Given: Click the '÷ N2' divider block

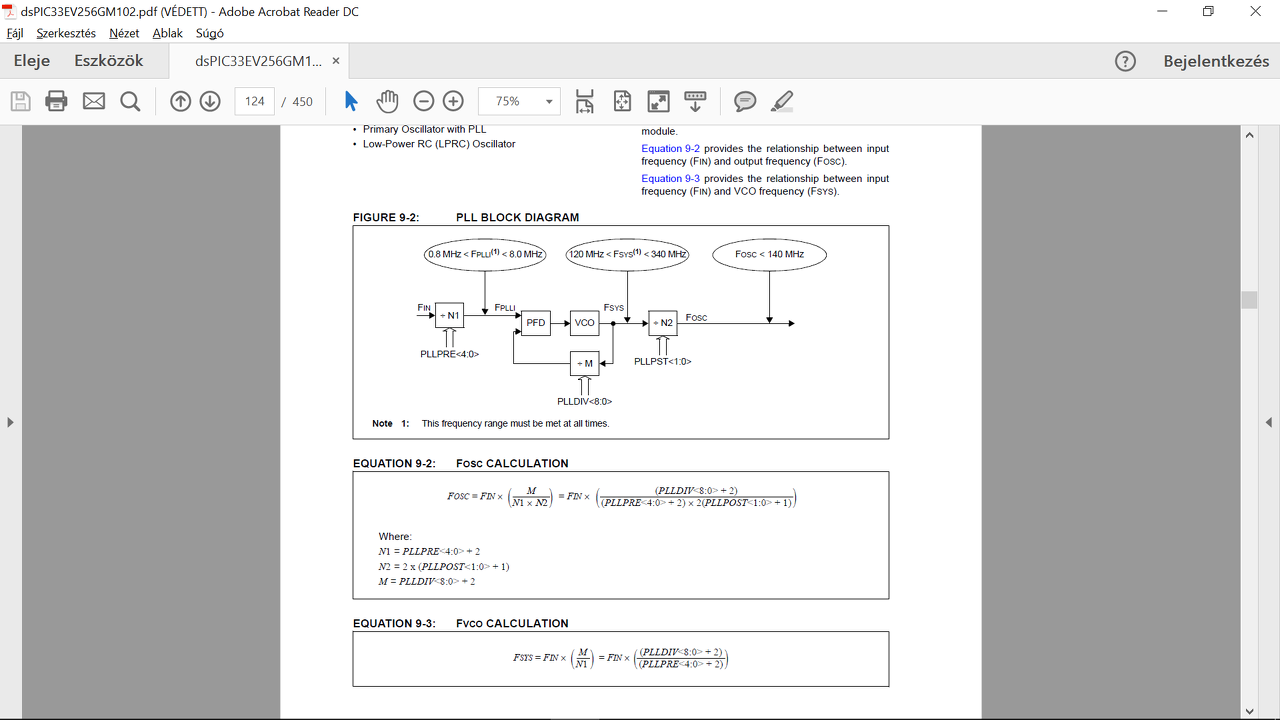Looking at the screenshot, I should click(663, 323).
